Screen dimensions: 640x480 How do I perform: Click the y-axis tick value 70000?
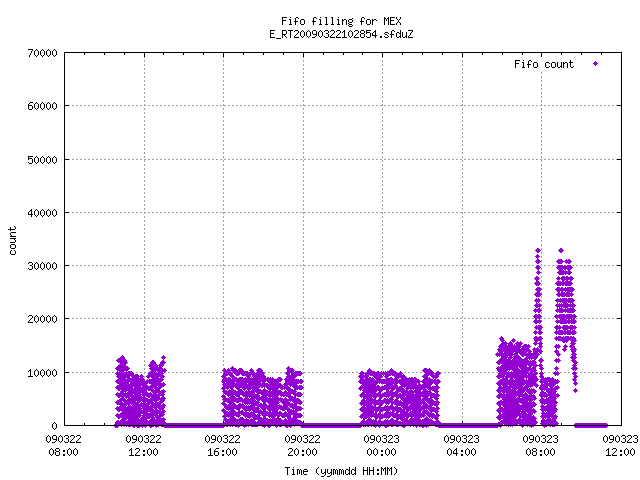[x=42, y=53]
